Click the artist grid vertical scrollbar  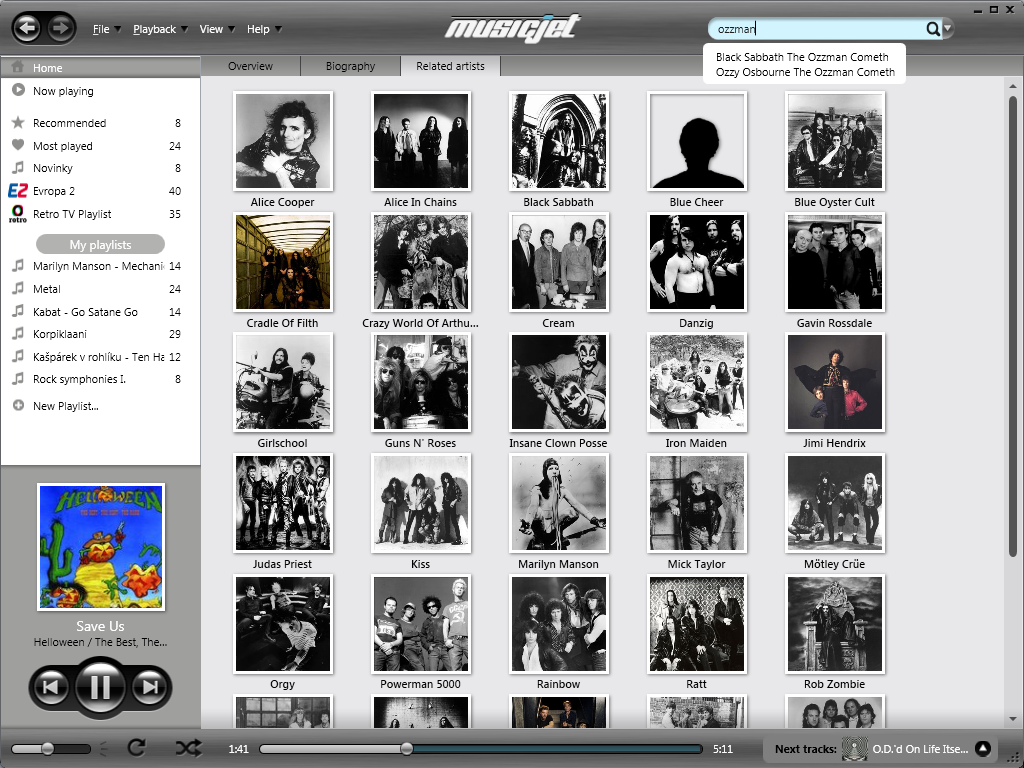tap(1013, 327)
